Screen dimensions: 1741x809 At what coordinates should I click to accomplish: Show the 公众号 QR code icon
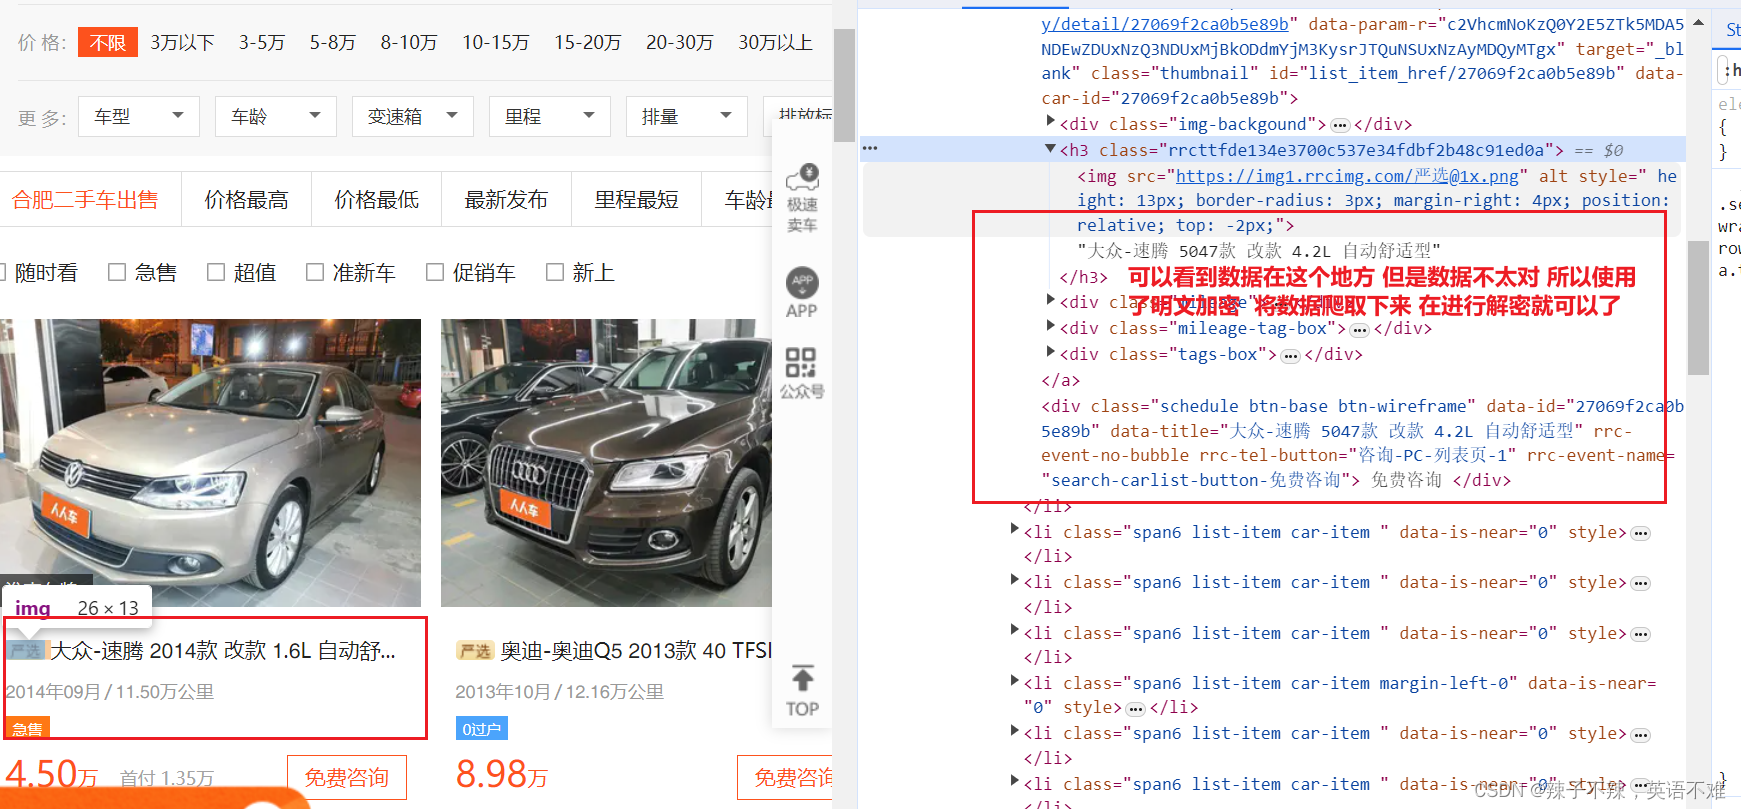[802, 373]
